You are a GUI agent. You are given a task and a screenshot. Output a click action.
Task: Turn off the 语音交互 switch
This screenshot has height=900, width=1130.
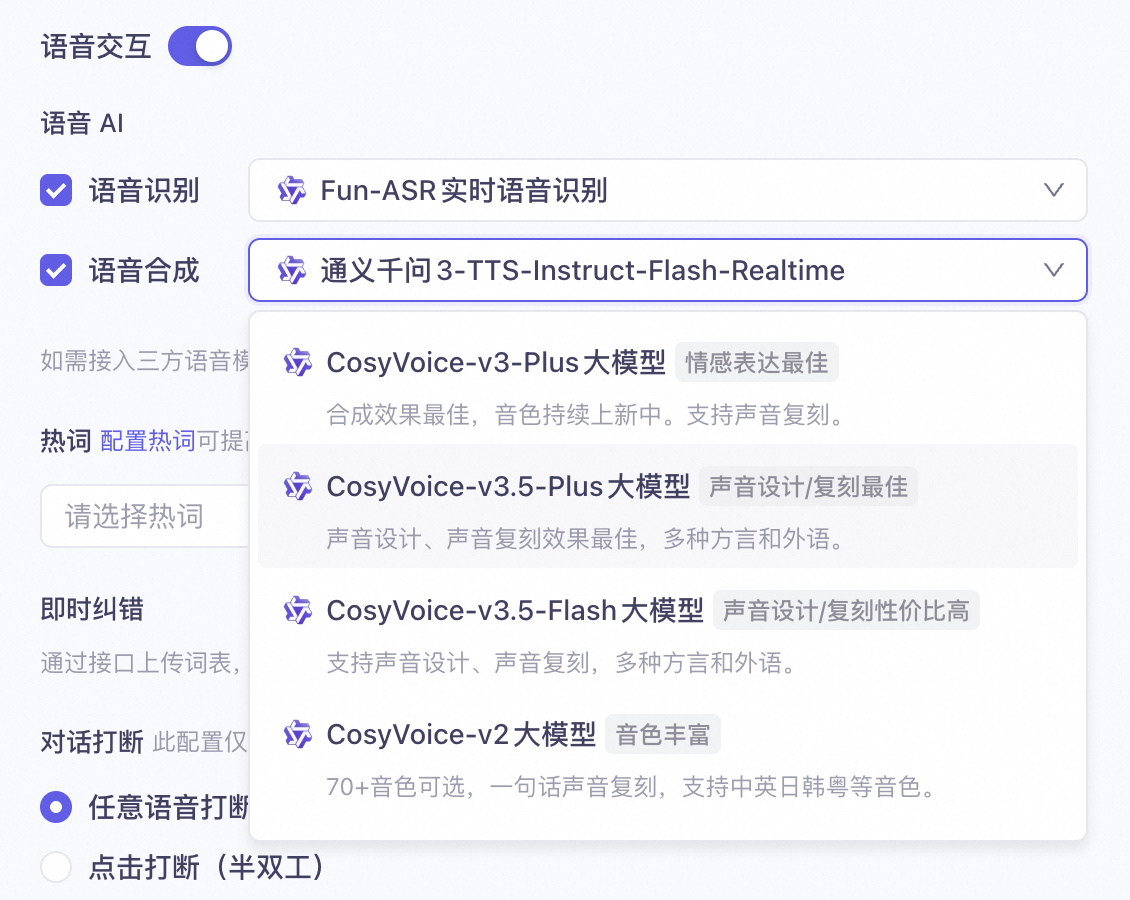tap(200, 46)
